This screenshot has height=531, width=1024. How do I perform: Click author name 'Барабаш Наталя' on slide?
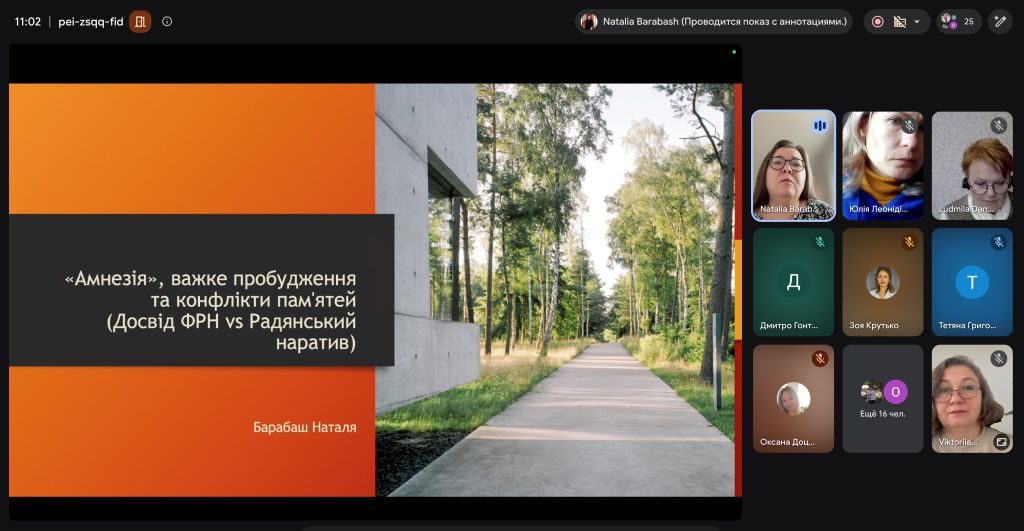pyautogui.click(x=304, y=427)
